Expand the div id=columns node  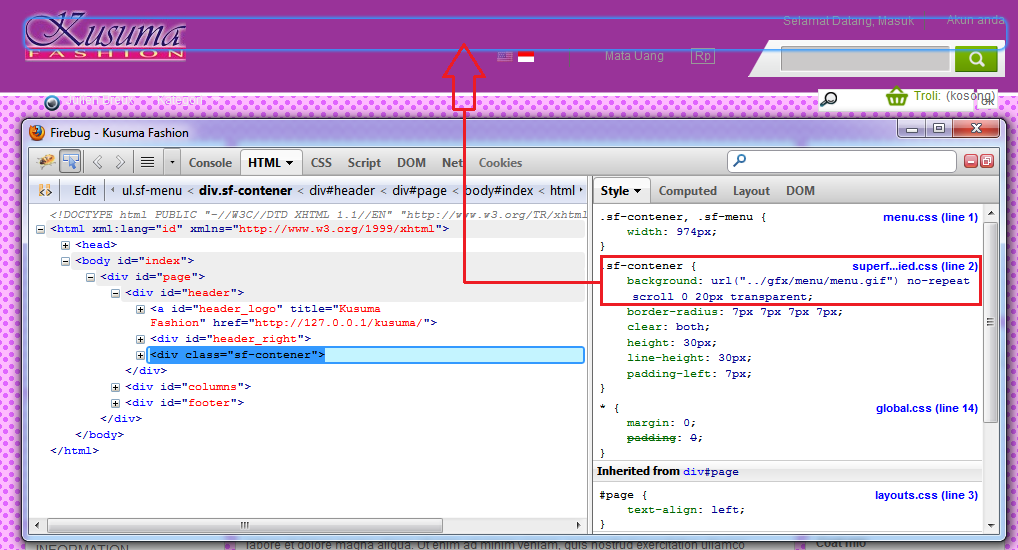[116, 387]
